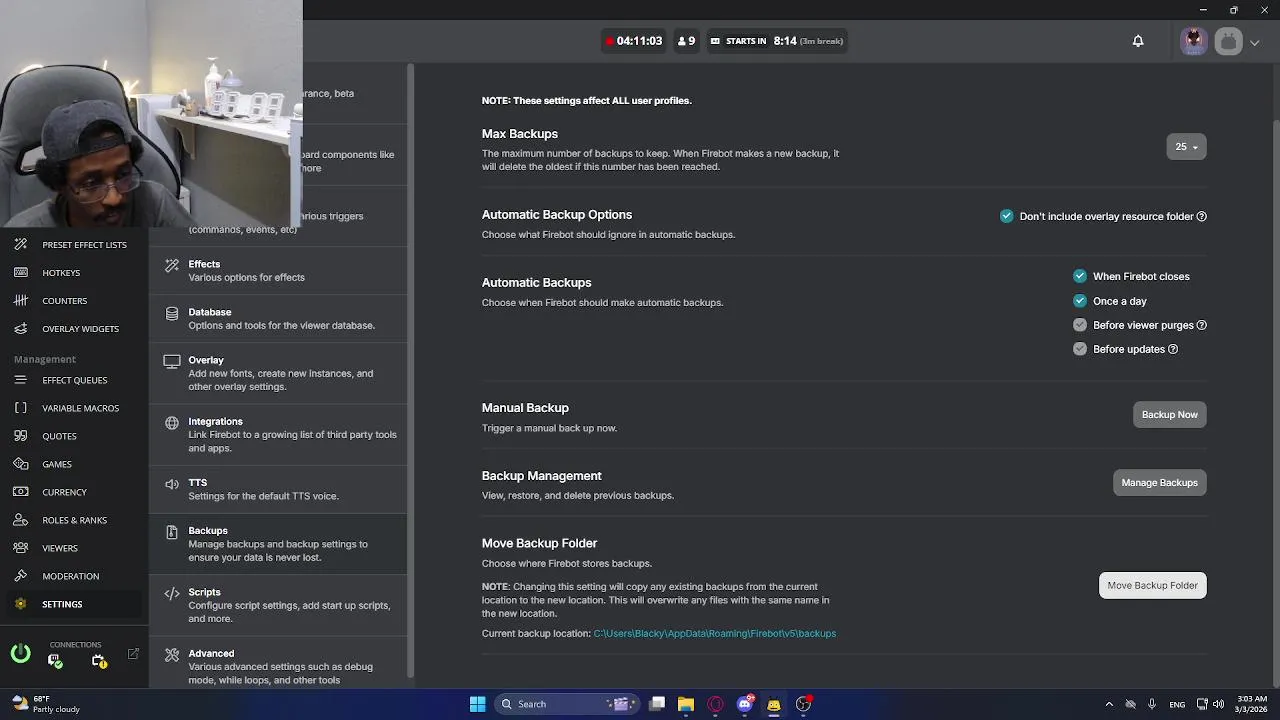Toggle the green connection power button
The width and height of the screenshot is (1280, 720).
(20, 654)
